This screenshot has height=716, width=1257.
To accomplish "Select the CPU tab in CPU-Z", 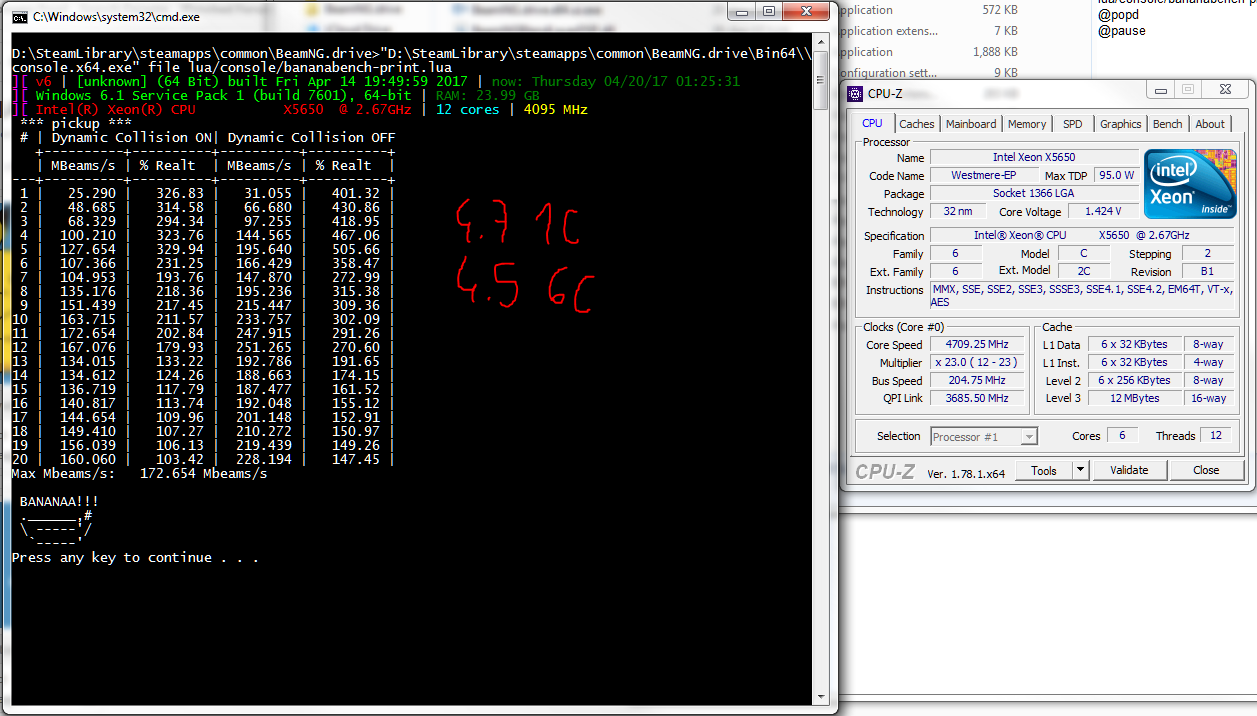I will coord(872,123).
